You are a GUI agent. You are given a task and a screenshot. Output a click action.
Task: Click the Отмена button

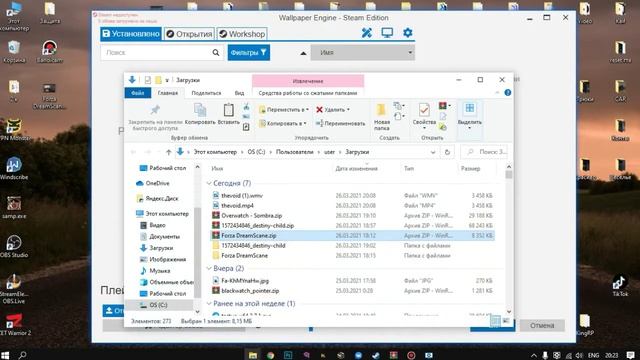pyautogui.click(x=542, y=325)
